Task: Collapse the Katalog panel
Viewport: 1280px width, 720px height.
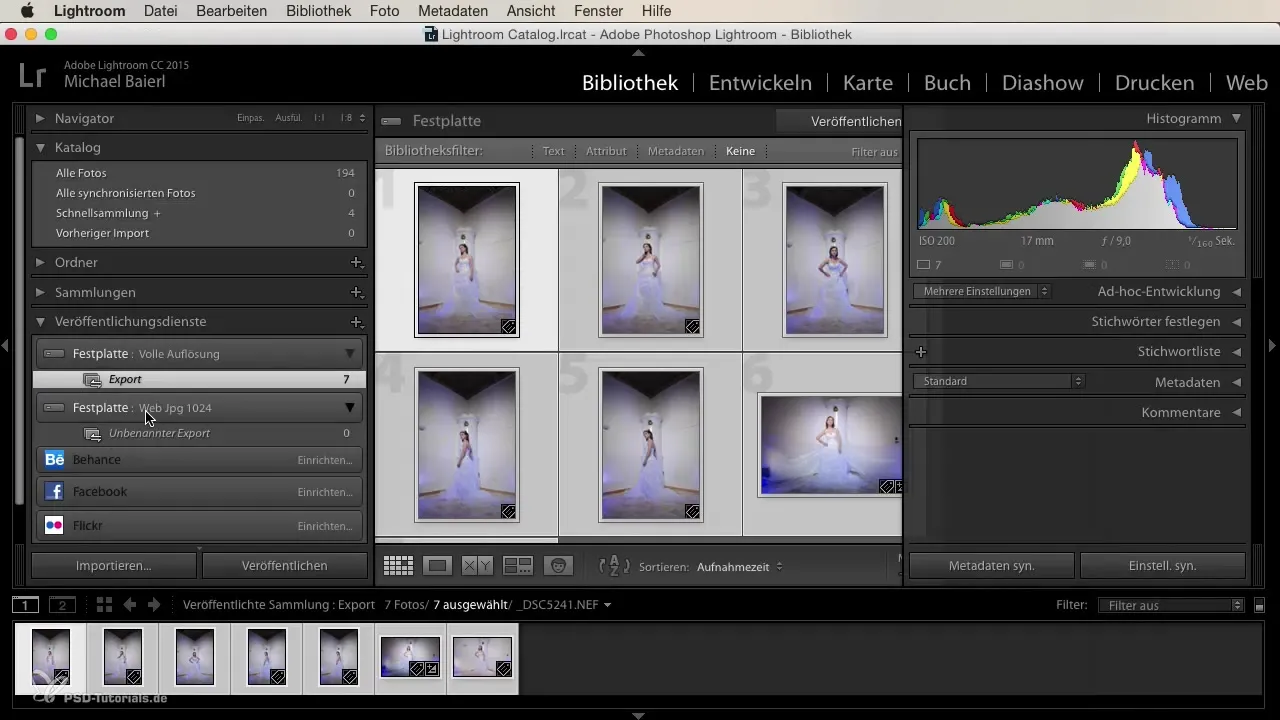Action: pos(40,147)
